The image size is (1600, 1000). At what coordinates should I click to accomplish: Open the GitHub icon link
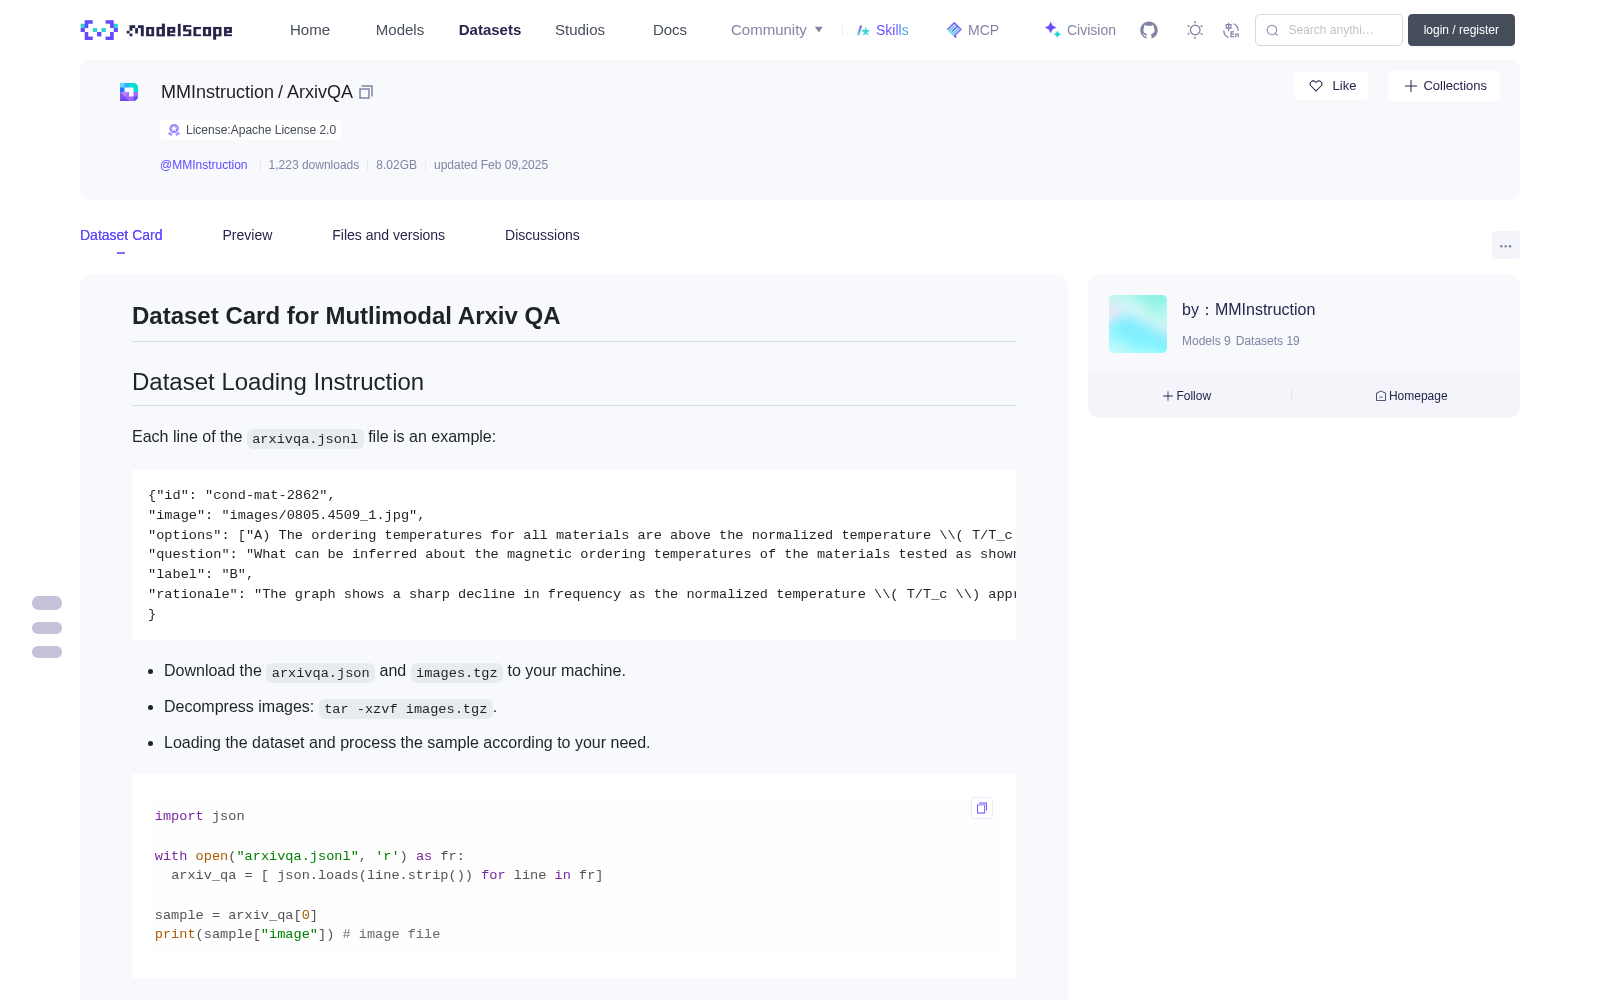tap(1149, 30)
